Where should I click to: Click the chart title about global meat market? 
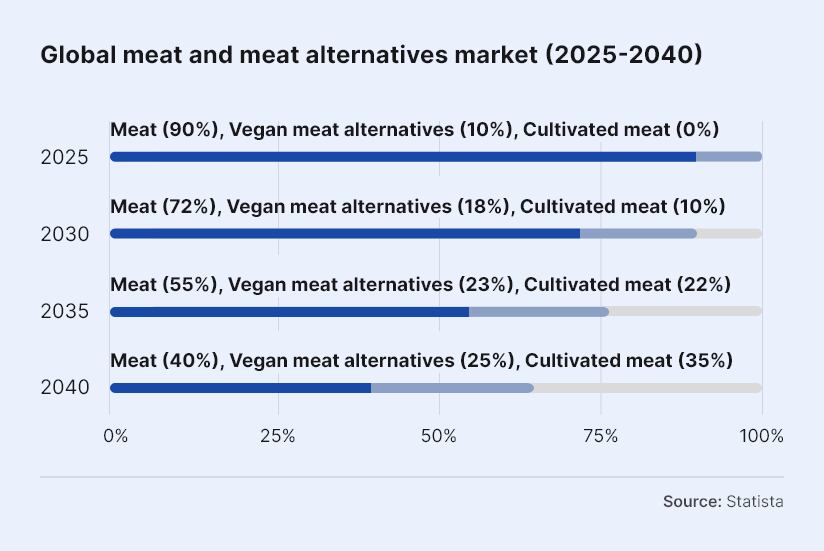point(371,55)
